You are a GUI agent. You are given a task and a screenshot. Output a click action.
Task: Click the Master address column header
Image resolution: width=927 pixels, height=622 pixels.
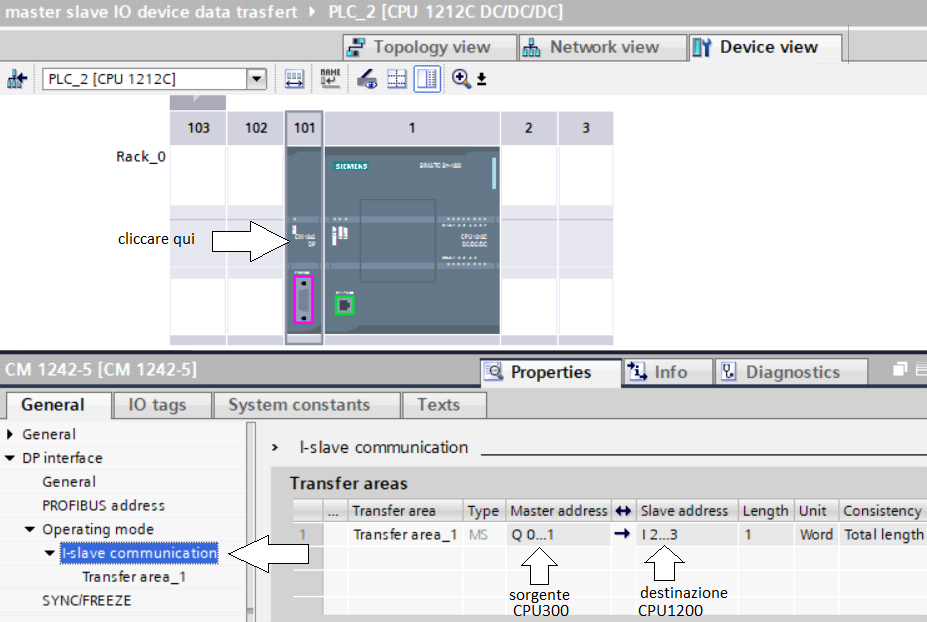pyautogui.click(x=558, y=510)
